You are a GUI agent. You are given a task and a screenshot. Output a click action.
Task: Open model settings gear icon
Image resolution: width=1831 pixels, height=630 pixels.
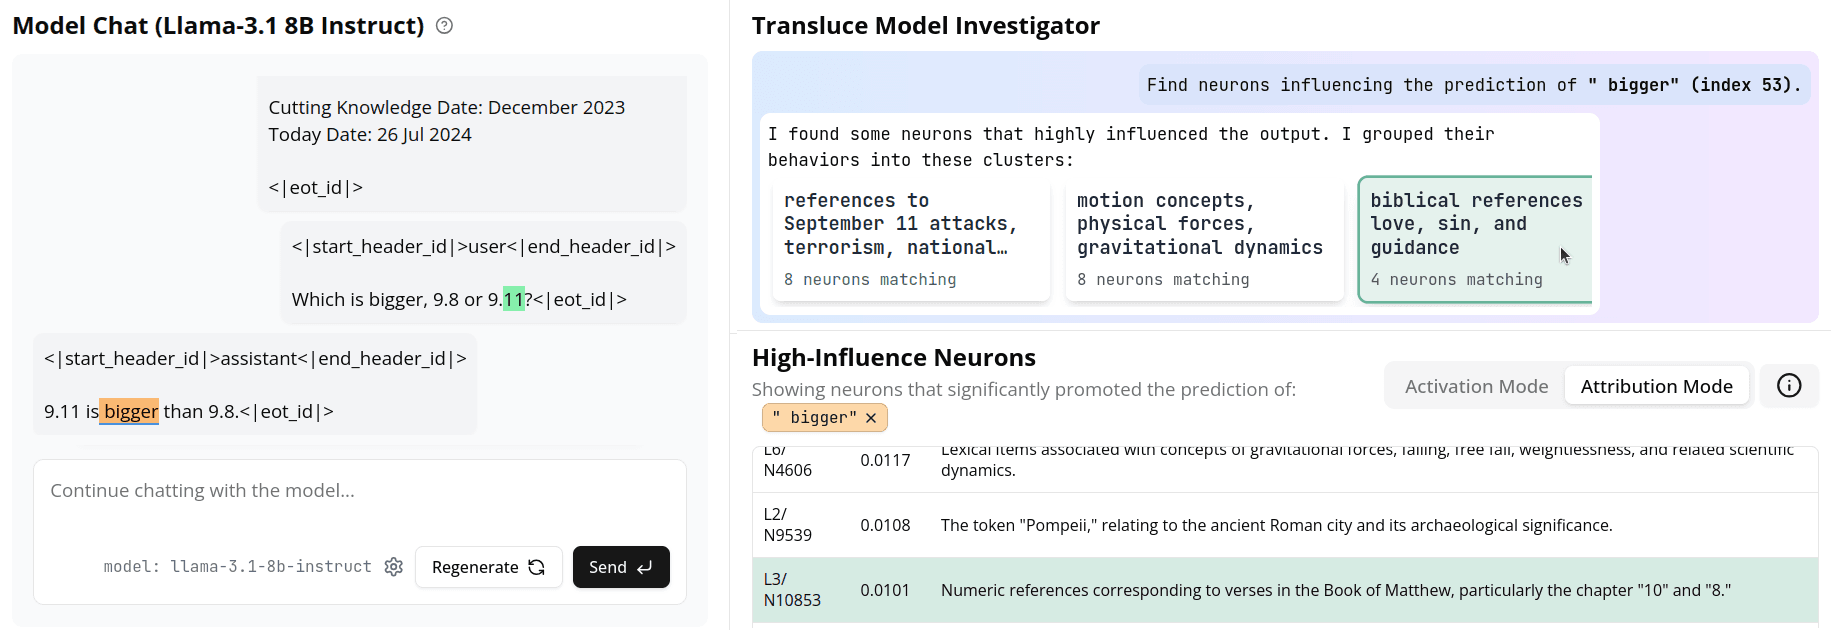(x=394, y=567)
